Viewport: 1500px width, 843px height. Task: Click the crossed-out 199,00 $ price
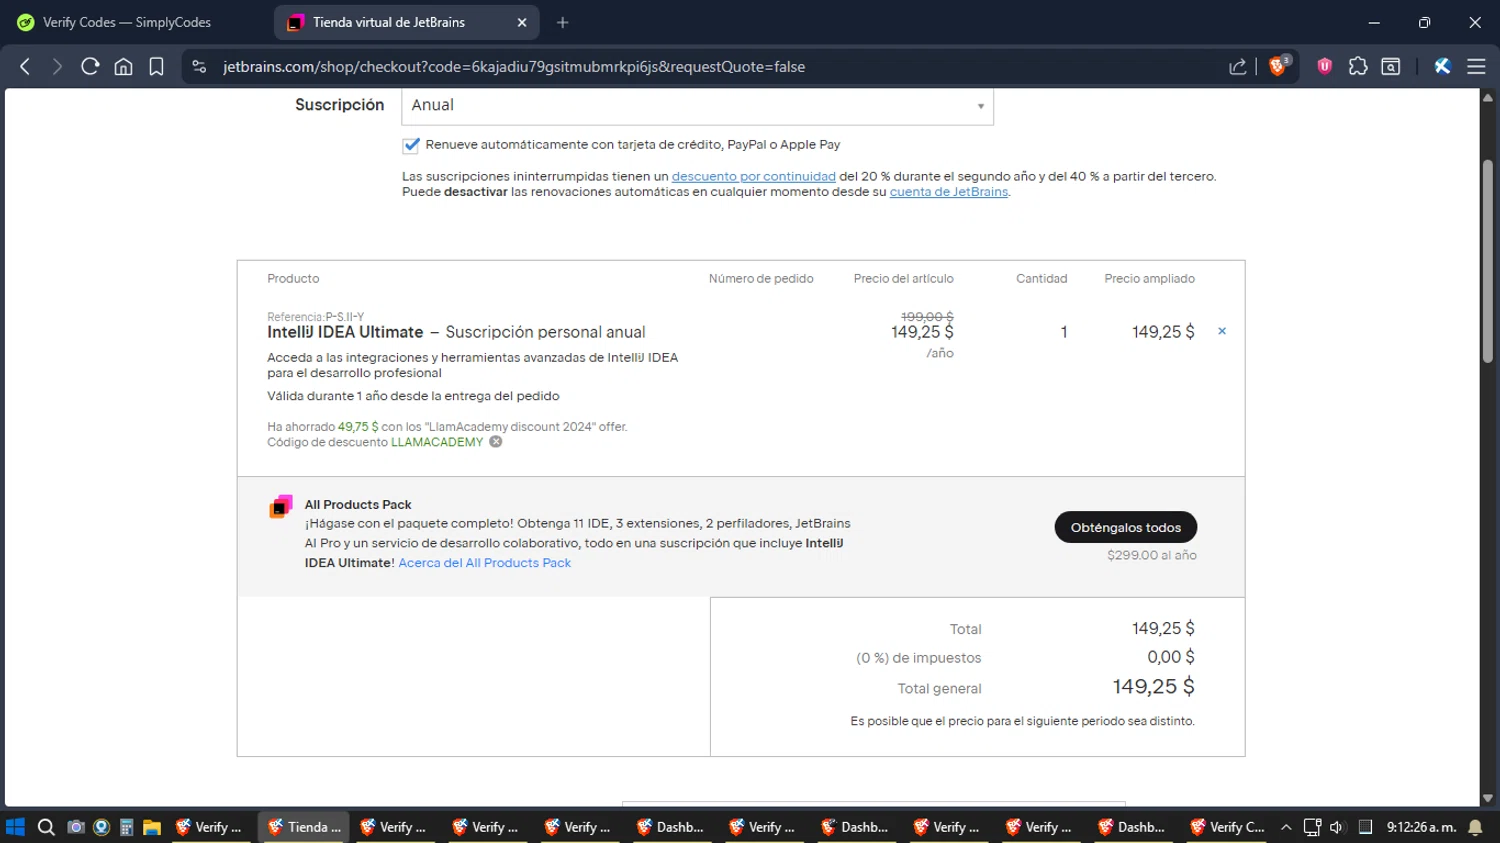(927, 317)
